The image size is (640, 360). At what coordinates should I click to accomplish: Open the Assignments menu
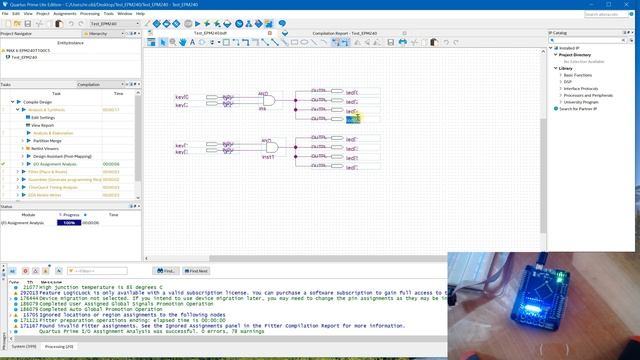pos(64,13)
